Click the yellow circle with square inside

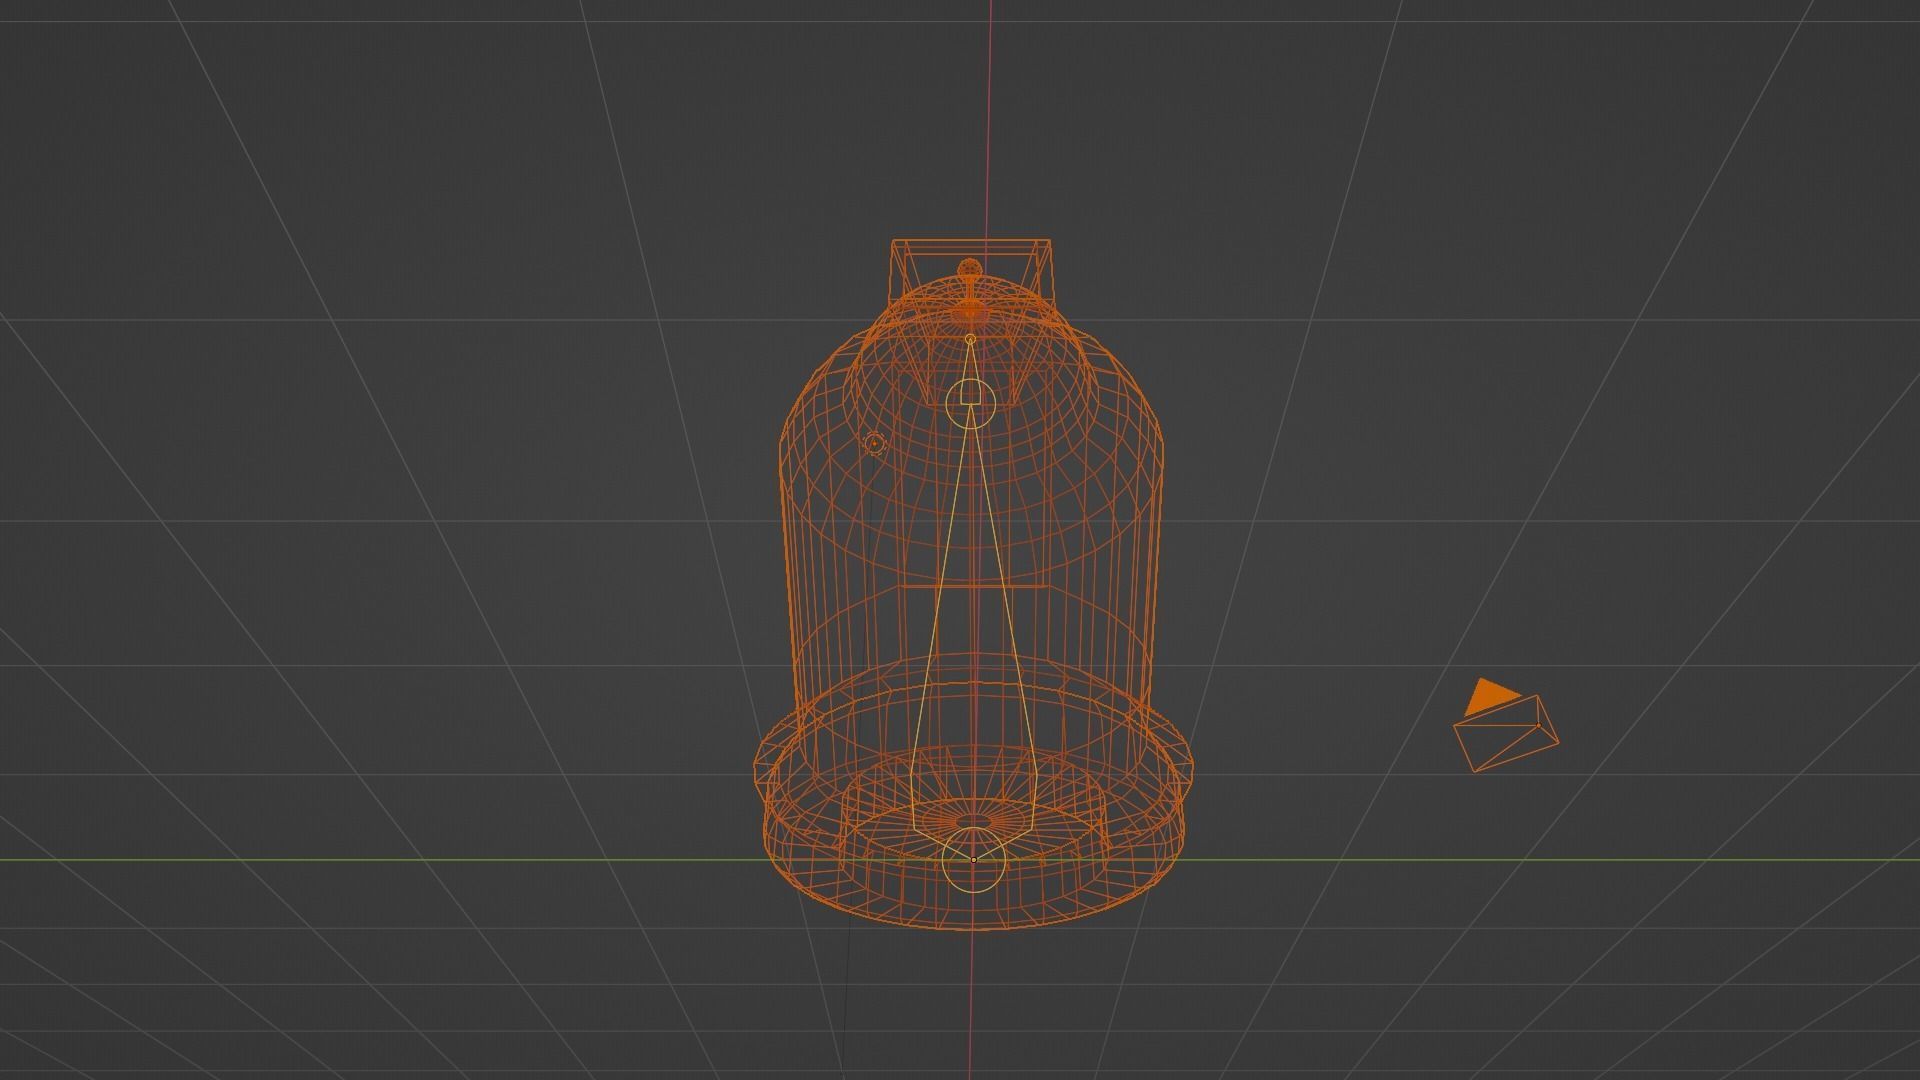tap(970, 402)
